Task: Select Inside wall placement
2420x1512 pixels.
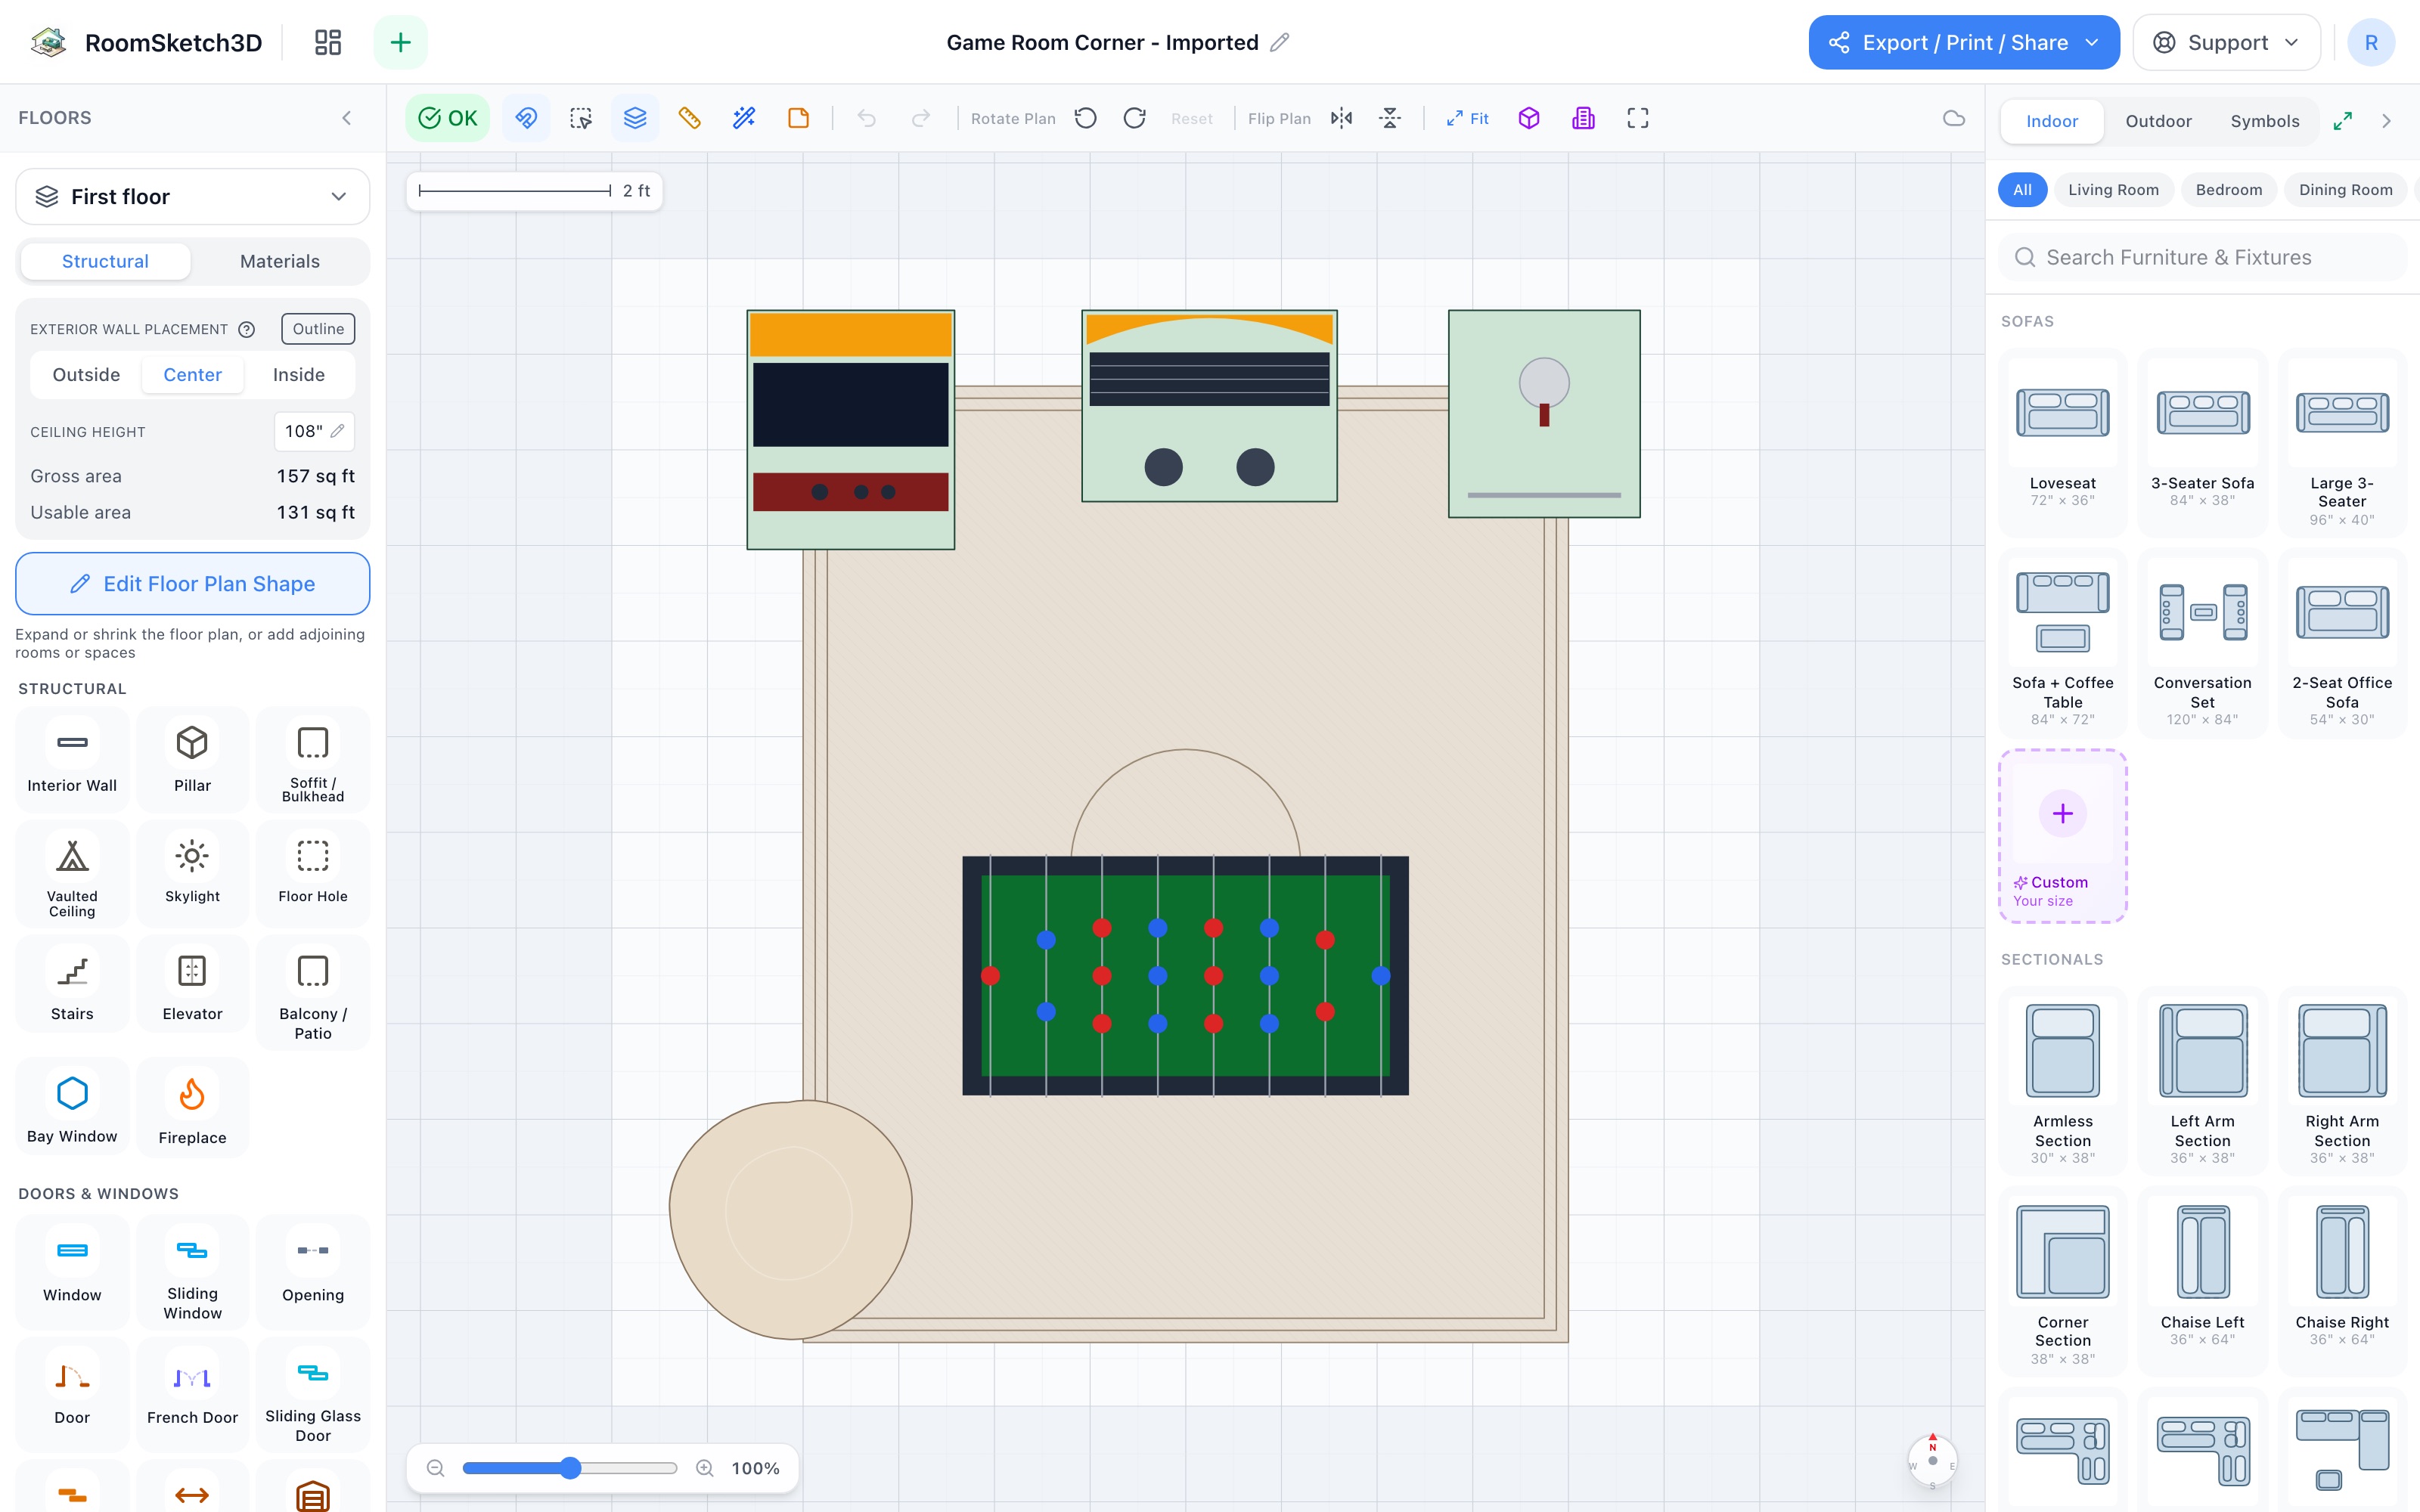Action: [299, 374]
